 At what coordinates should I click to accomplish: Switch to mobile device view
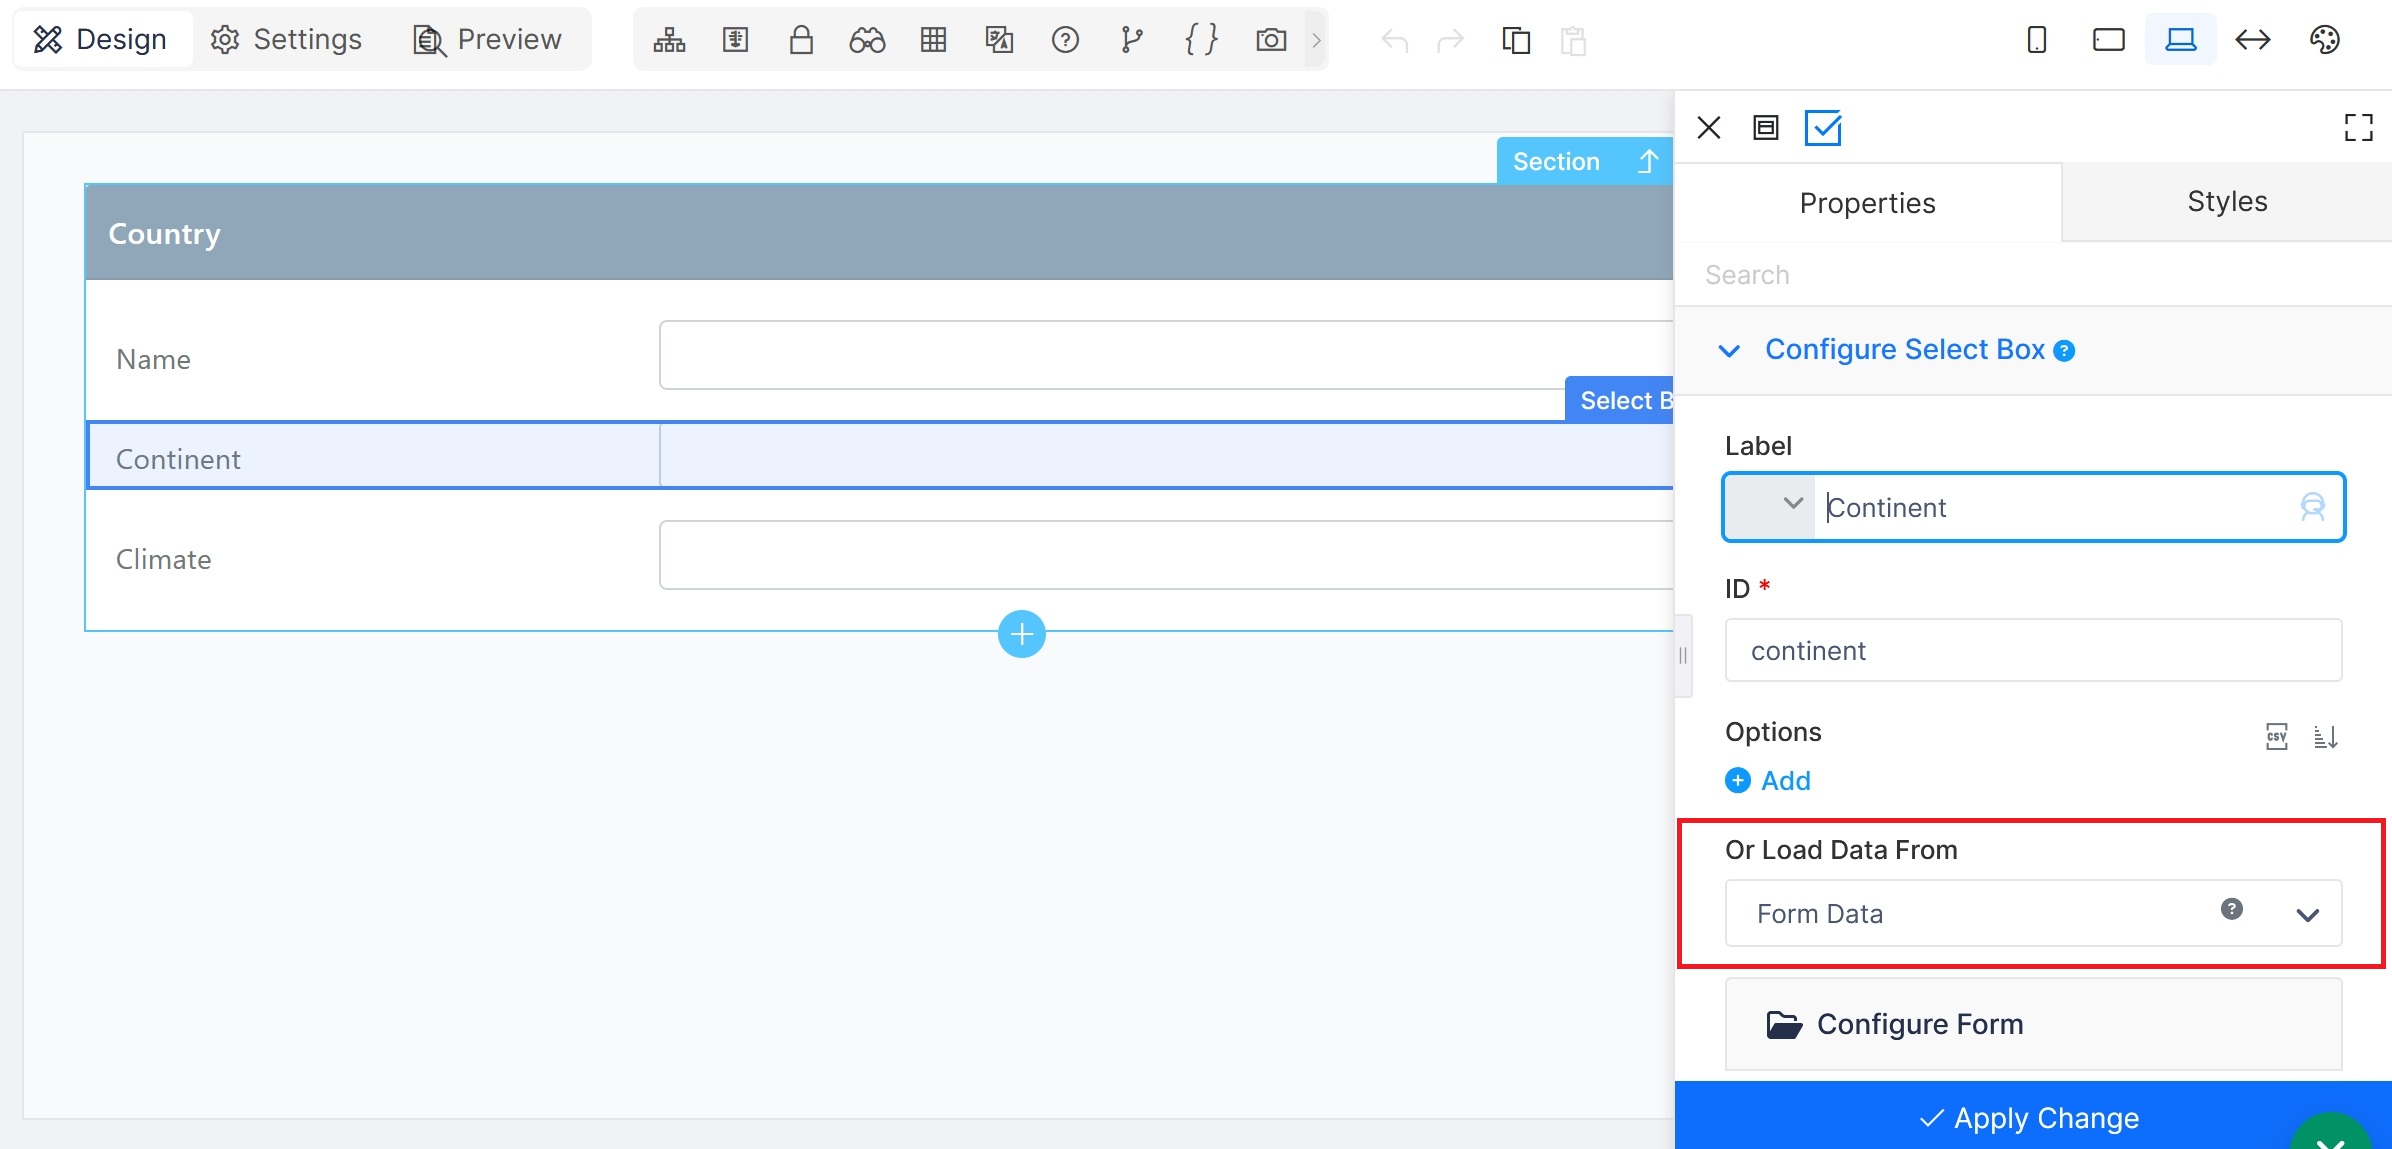pos(2037,40)
